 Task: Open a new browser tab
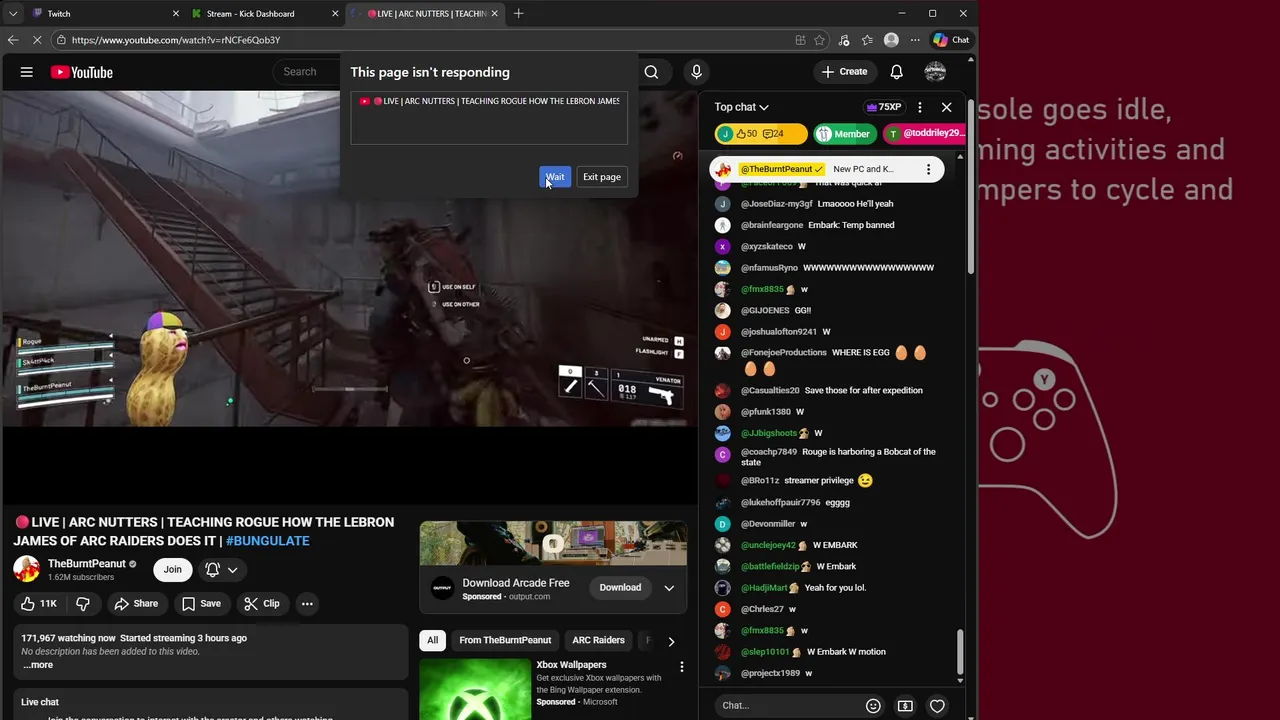point(518,14)
